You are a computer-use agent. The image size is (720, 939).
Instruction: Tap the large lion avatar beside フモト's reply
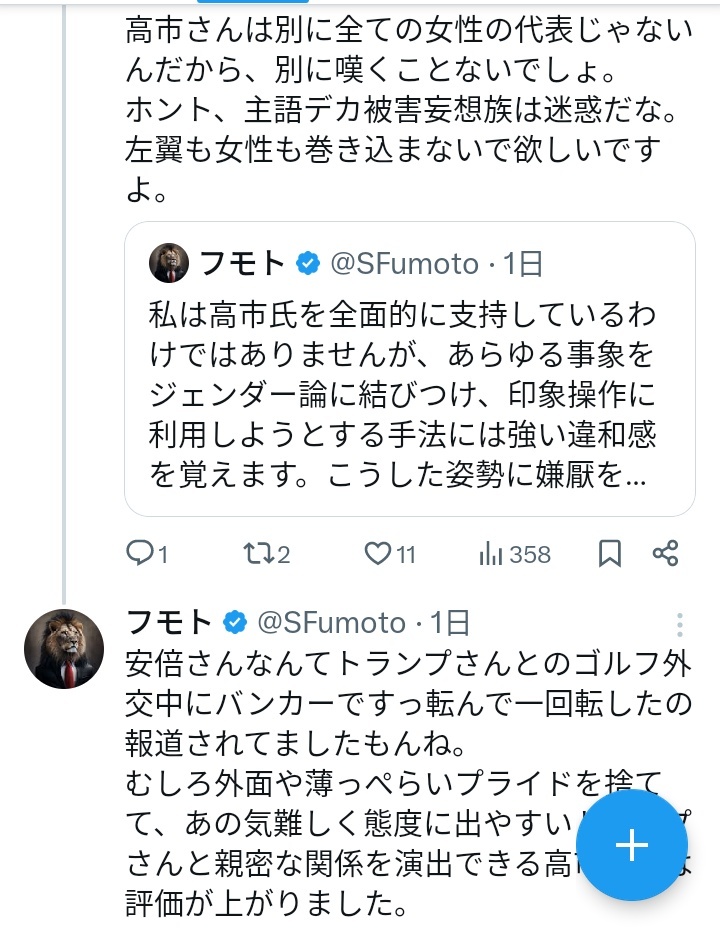(64, 649)
